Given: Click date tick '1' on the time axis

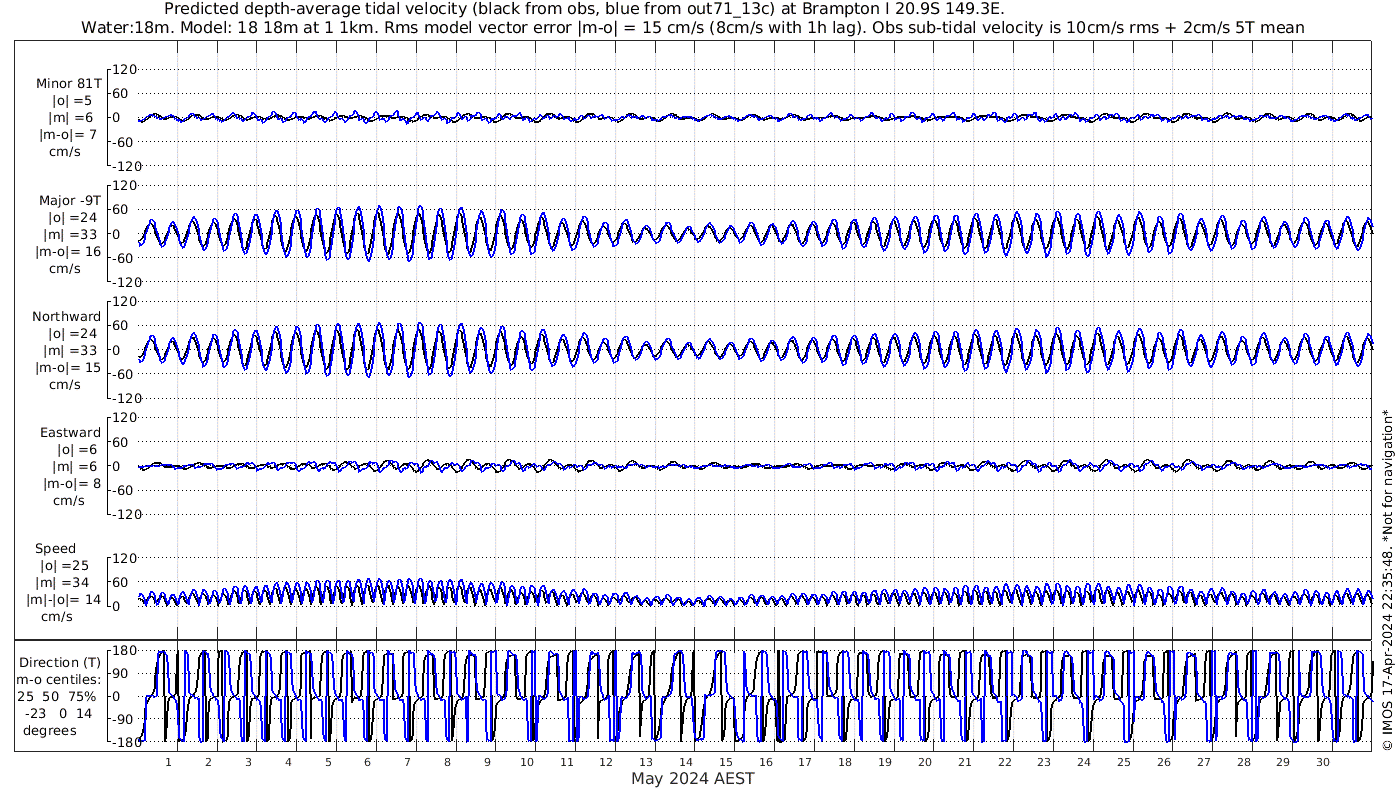Looking at the screenshot, I should point(169,762).
